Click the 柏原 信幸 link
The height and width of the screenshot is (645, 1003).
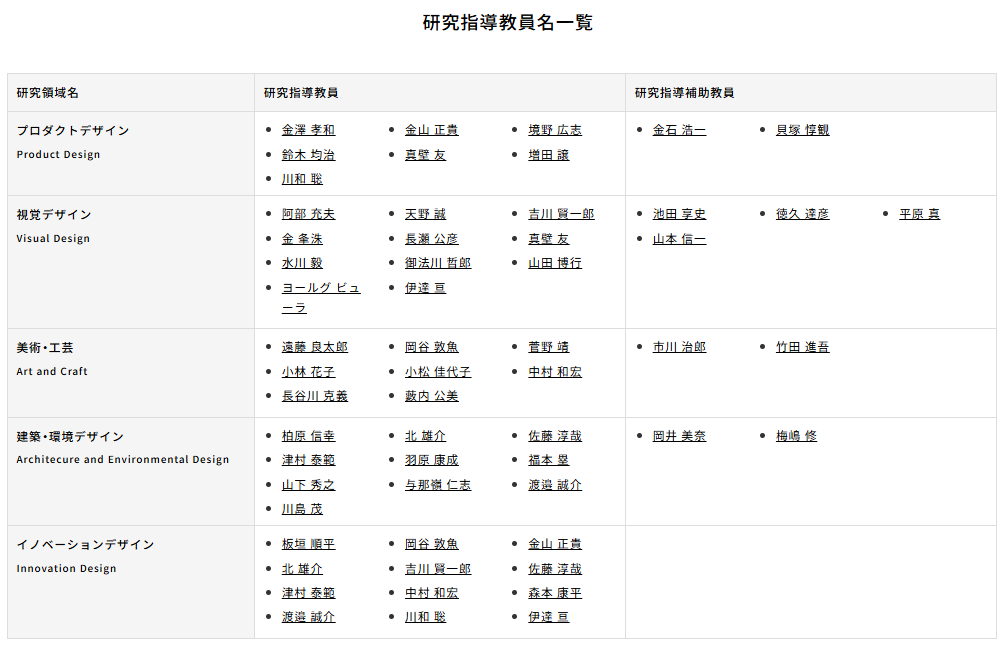click(x=308, y=436)
